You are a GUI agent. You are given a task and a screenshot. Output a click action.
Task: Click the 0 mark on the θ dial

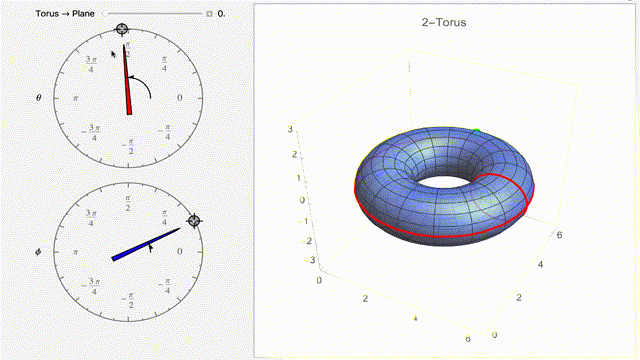point(180,98)
